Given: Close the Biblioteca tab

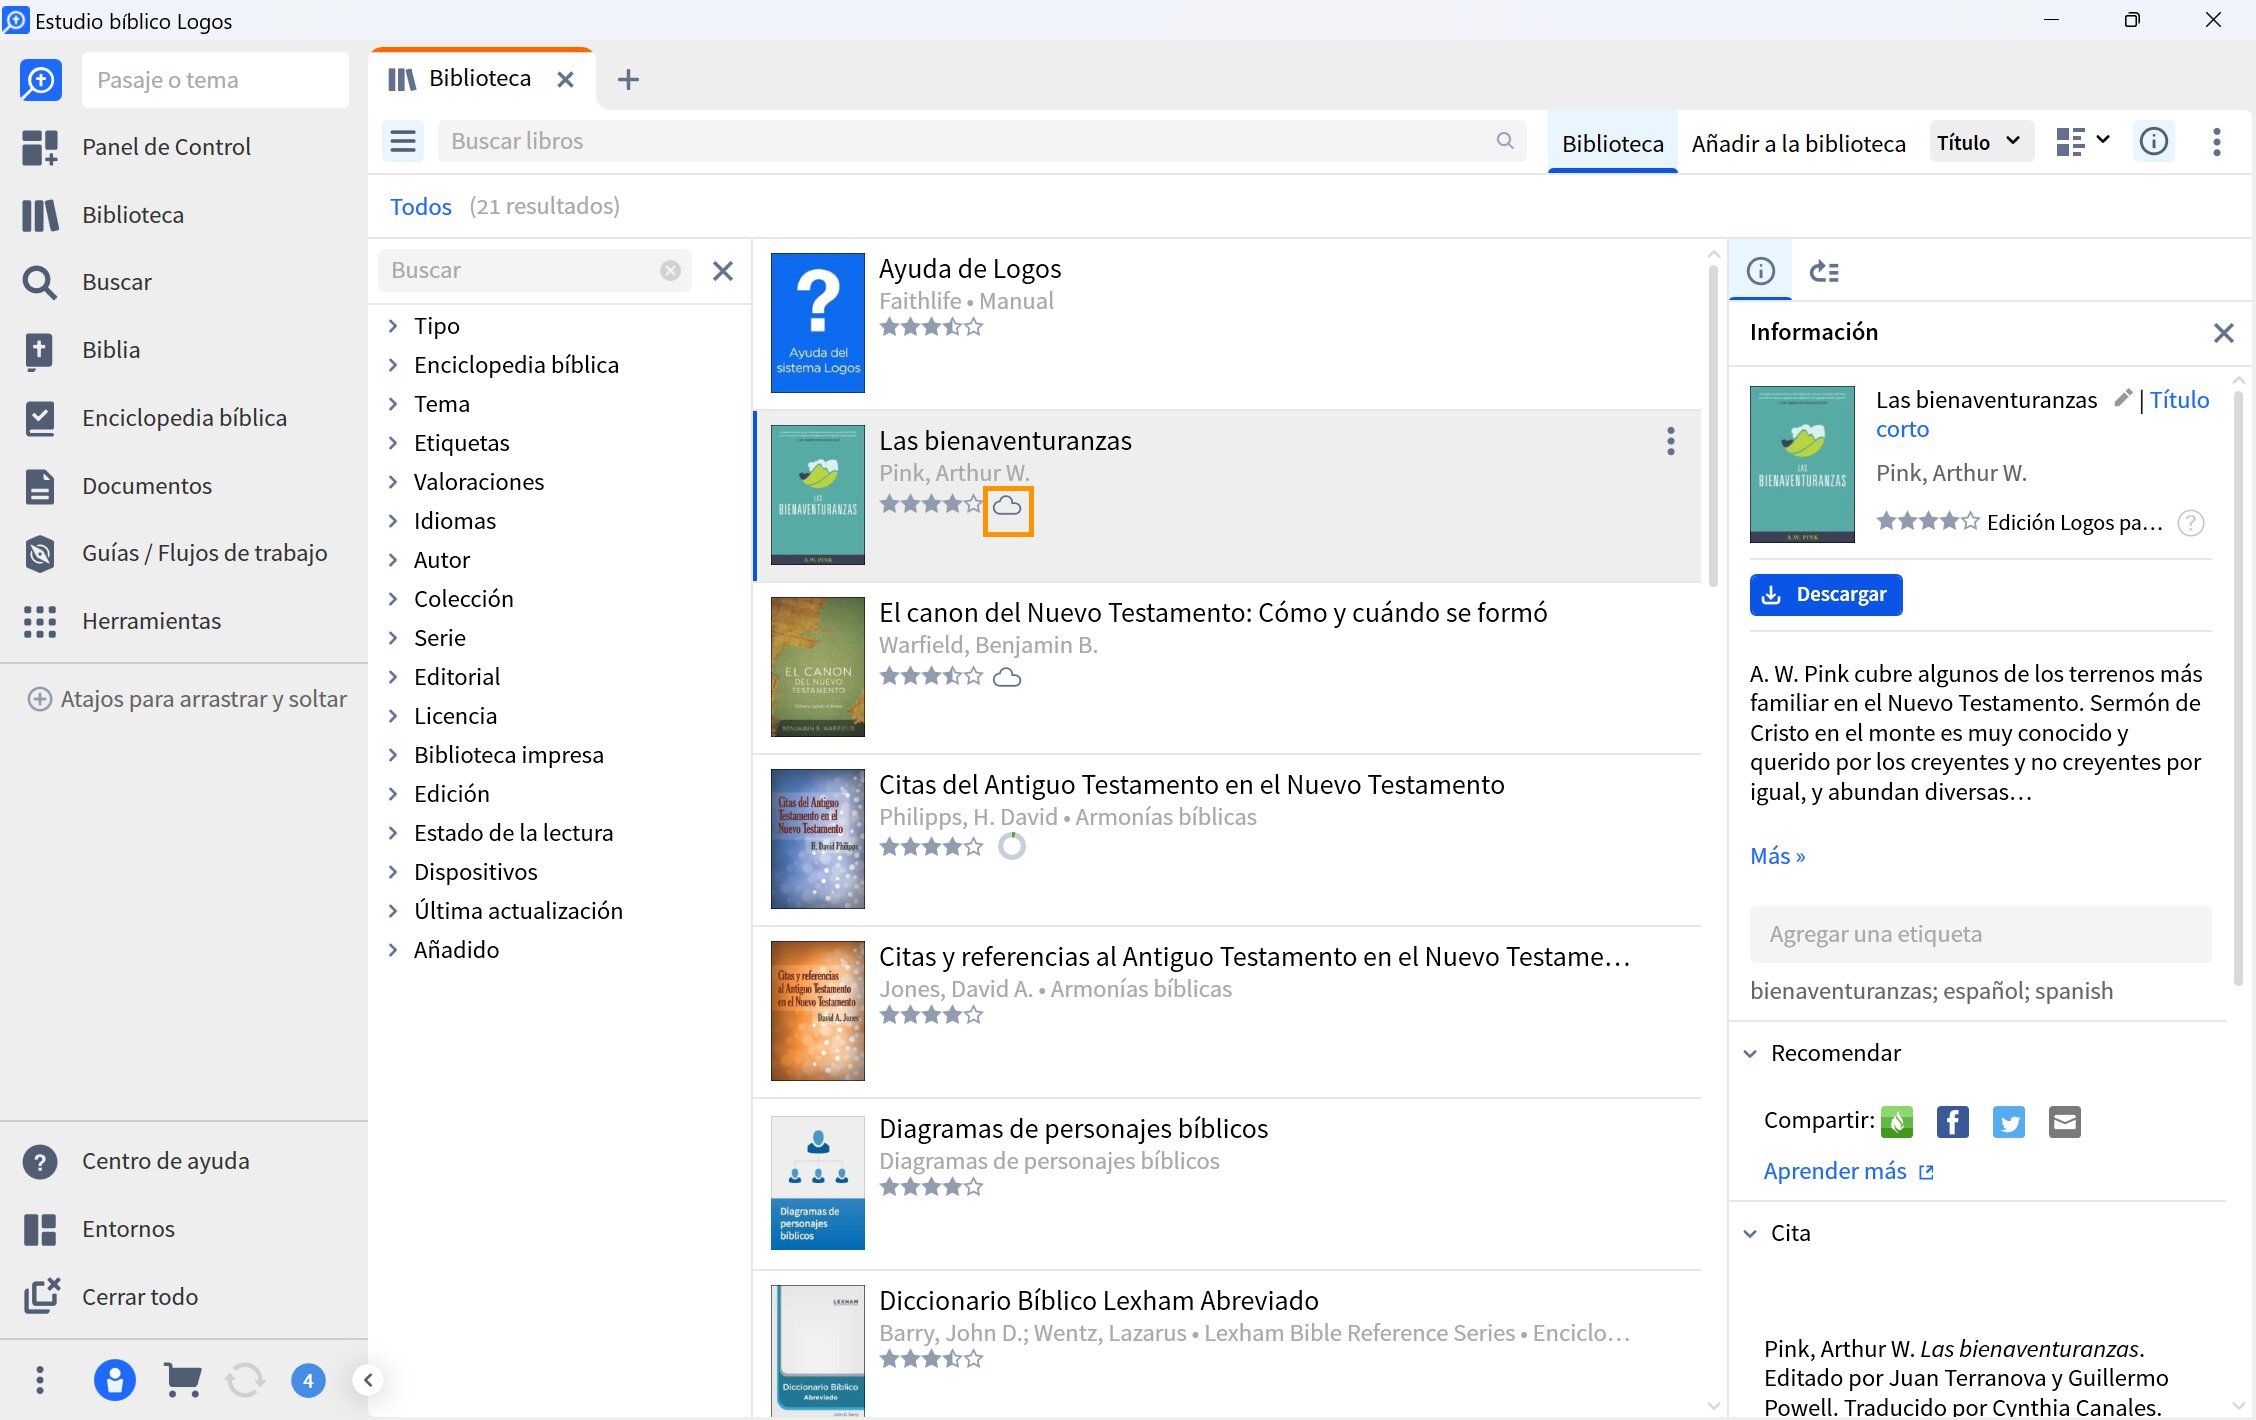Looking at the screenshot, I should click(565, 79).
